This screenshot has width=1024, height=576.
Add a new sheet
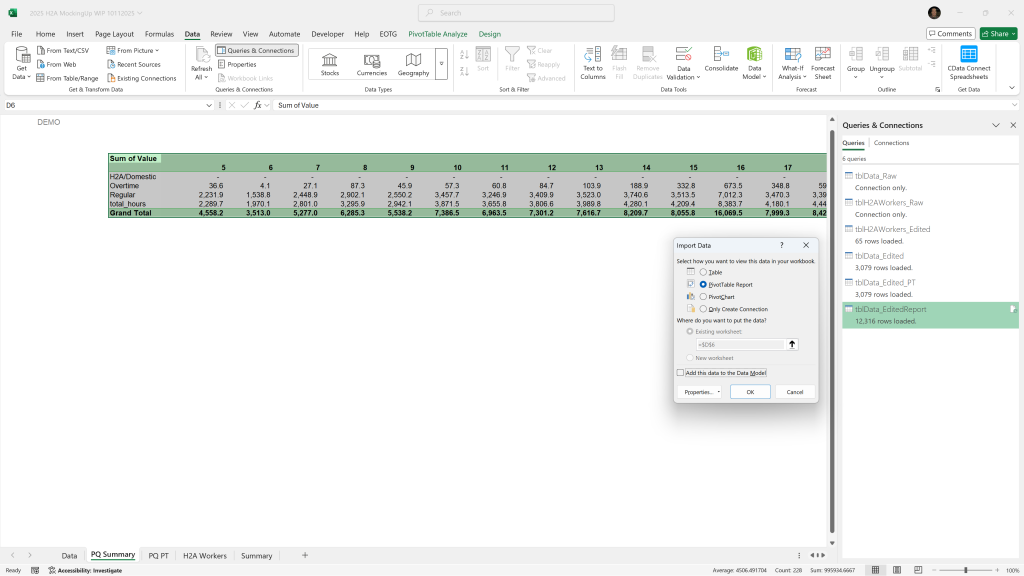click(x=305, y=556)
